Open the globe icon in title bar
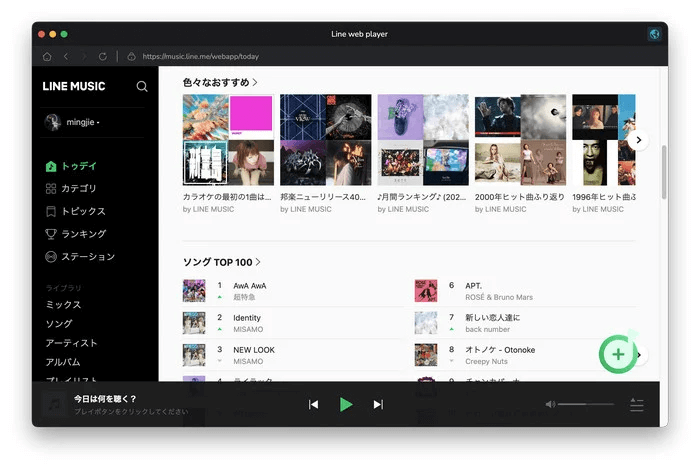Image resolution: width=700 pixels, height=469 pixels. tap(654, 34)
